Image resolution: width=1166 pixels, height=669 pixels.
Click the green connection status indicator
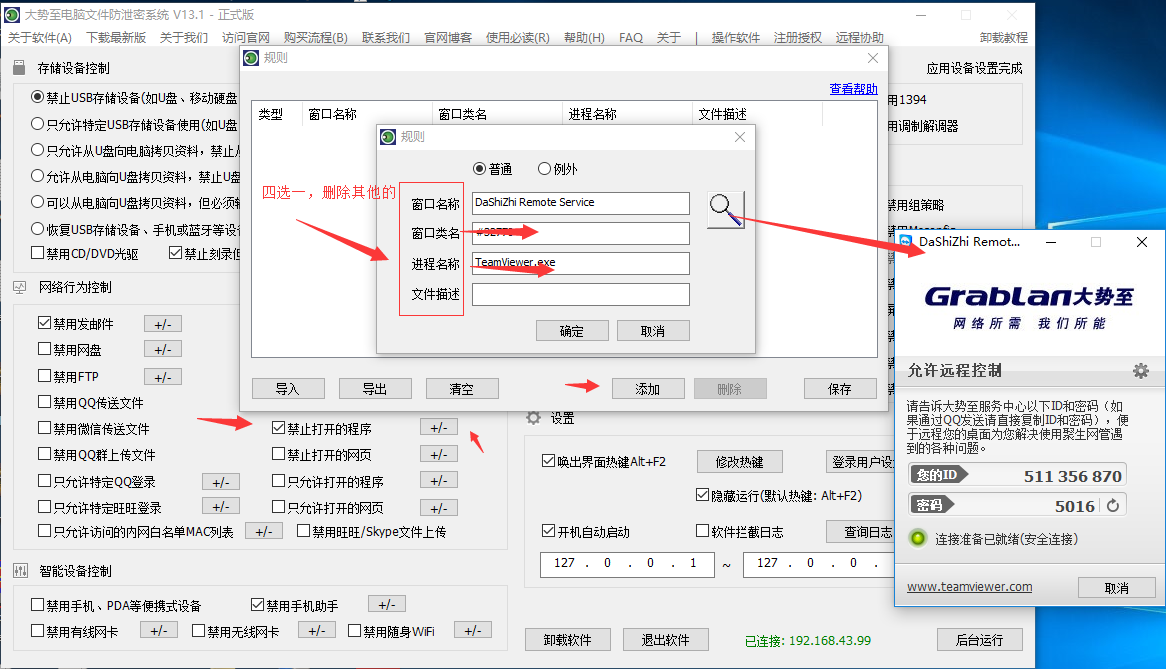click(918, 538)
